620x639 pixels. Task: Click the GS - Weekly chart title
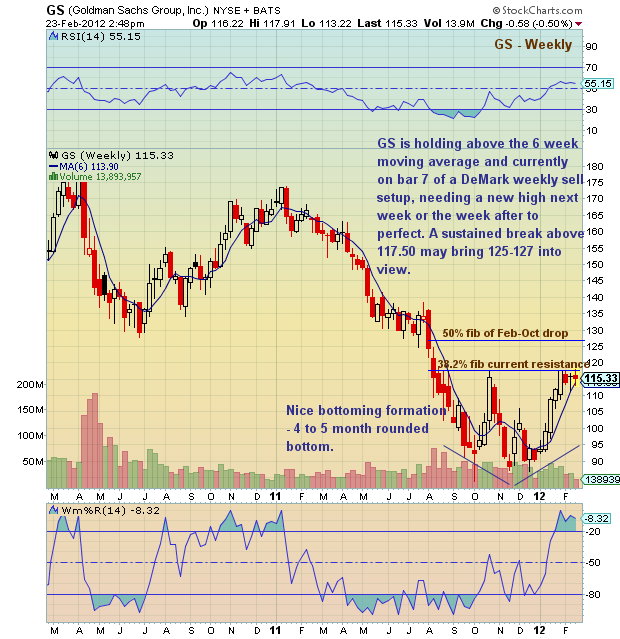click(x=533, y=44)
